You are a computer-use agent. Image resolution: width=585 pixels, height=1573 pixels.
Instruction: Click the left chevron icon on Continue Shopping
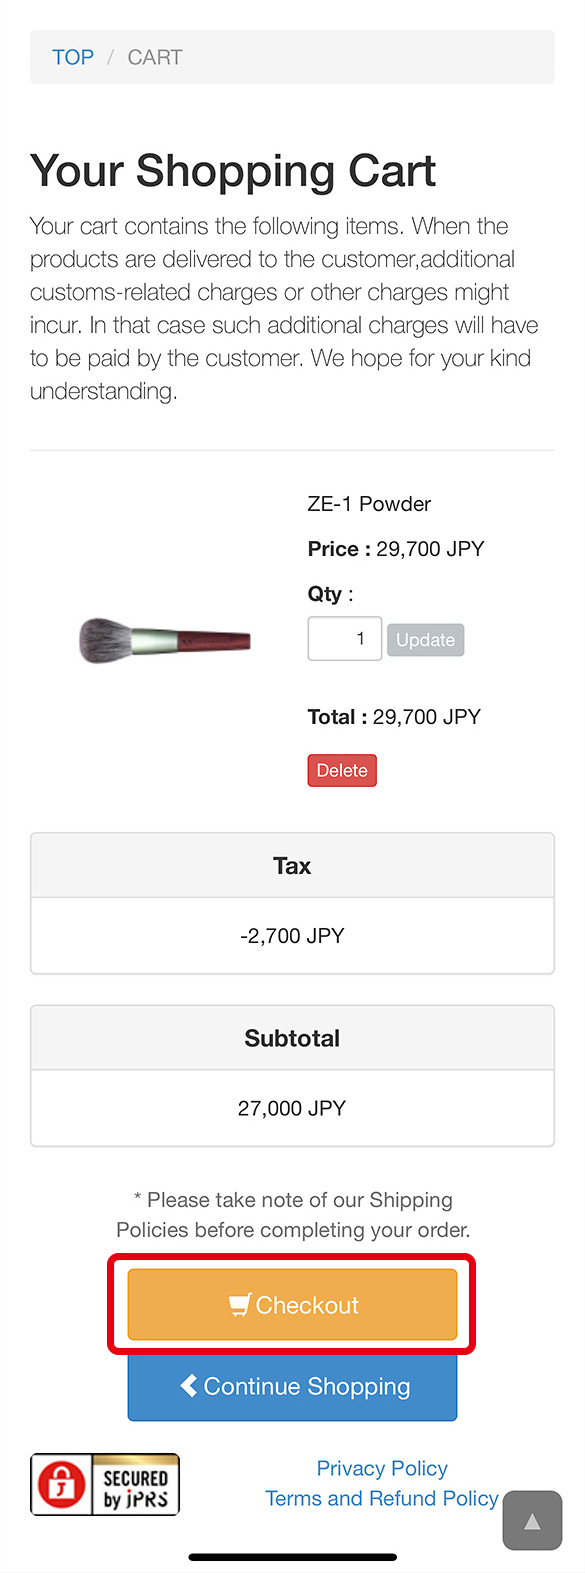(x=189, y=1385)
